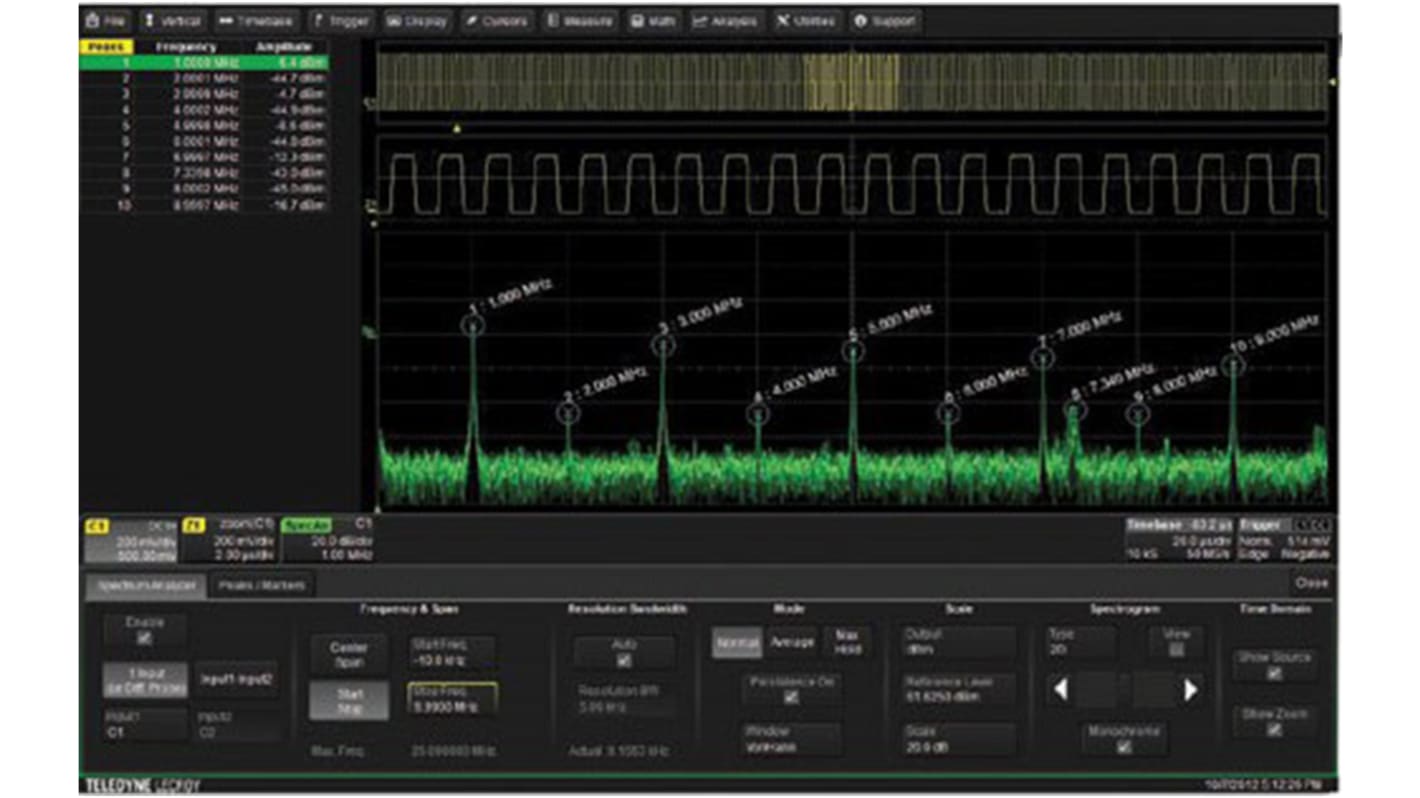Open the Scale 20.0 dB field
Viewport: 1420px width, 798px height.
click(x=958, y=738)
